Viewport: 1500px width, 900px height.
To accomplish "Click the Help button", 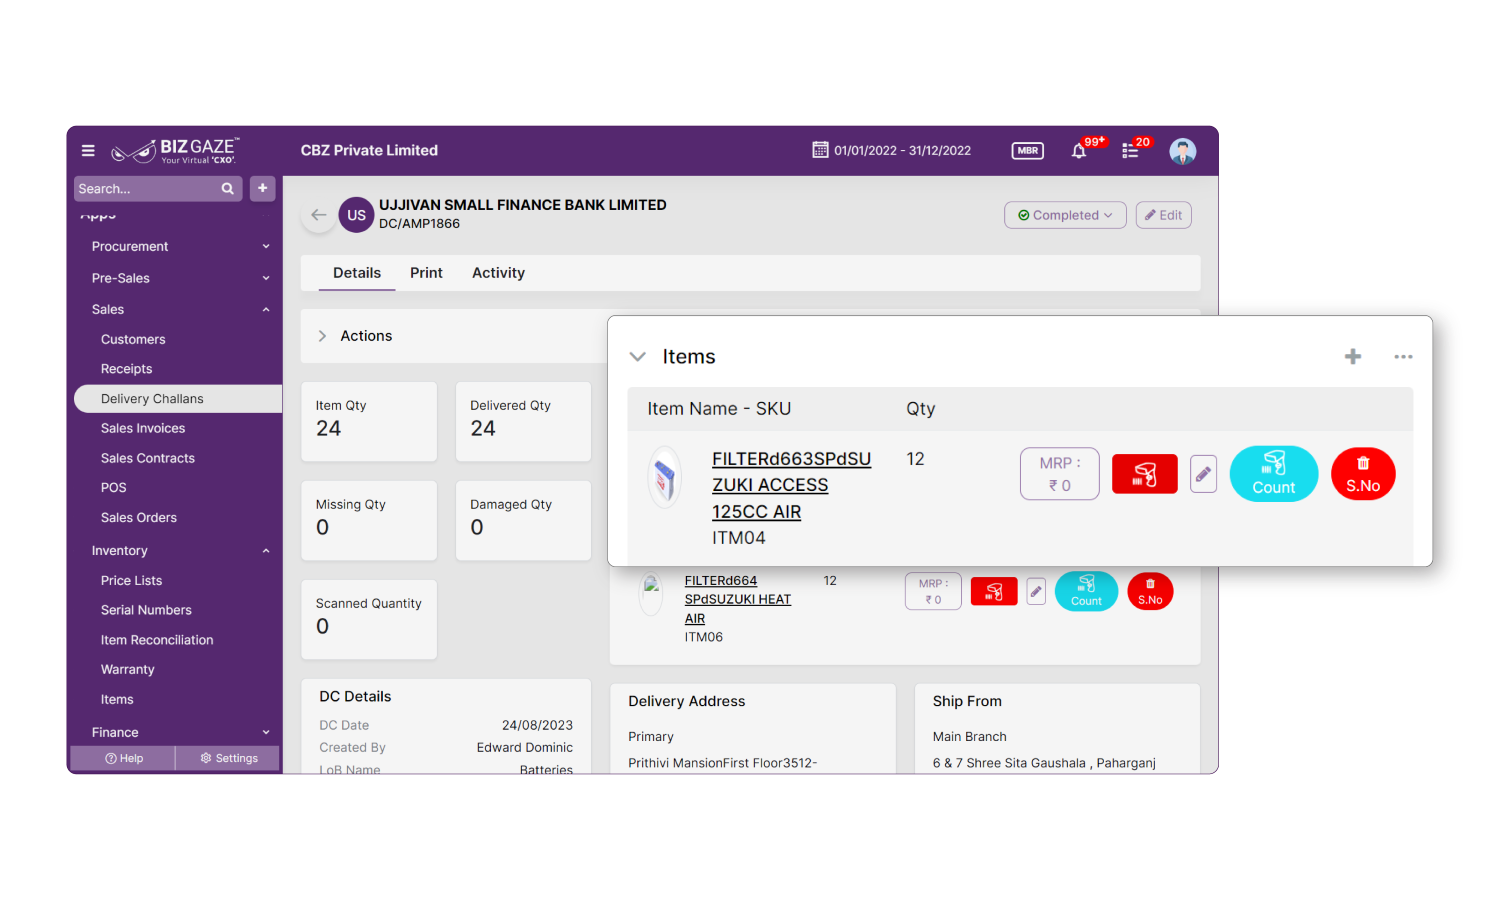I will (124, 758).
